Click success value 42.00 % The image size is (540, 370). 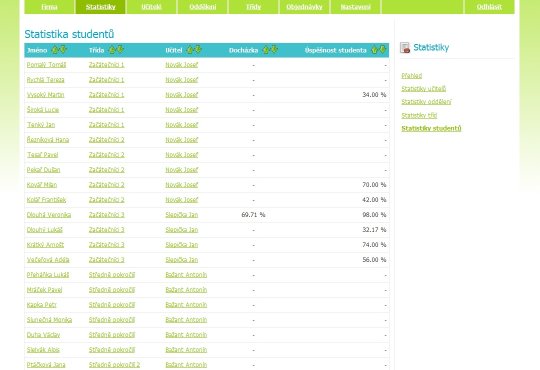point(374,200)
